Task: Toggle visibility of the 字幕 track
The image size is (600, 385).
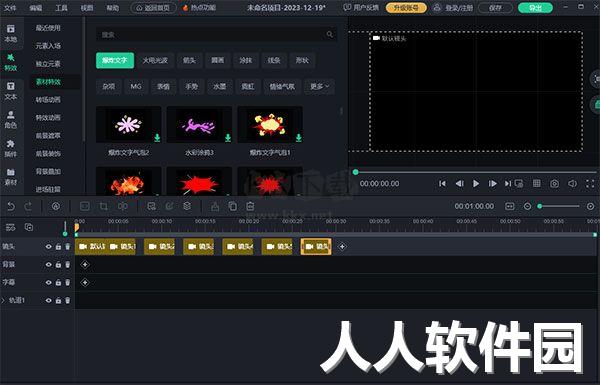Action: (48, 282)
